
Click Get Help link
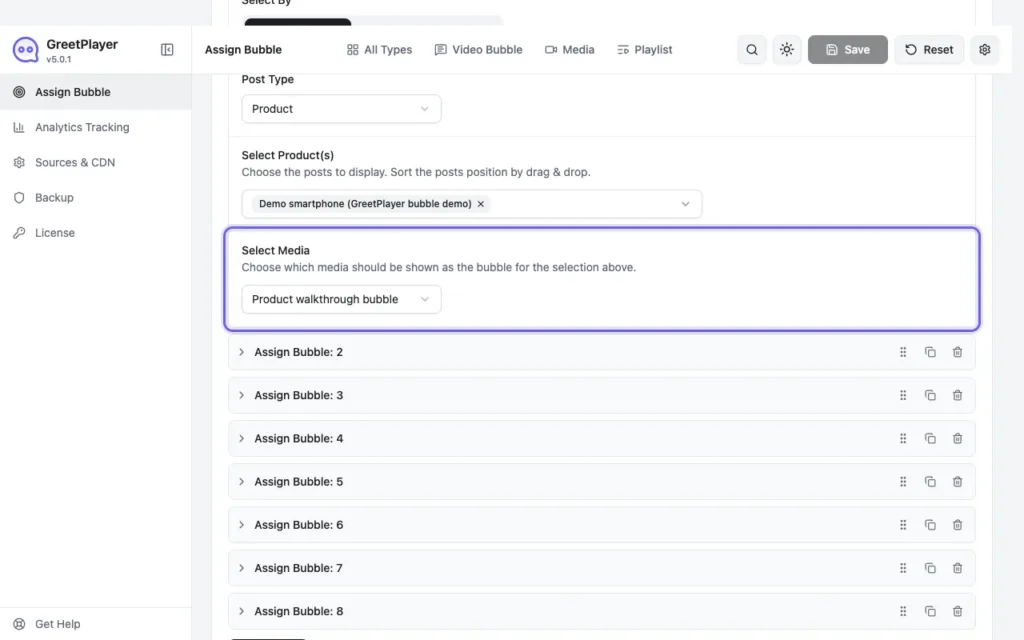point(47,624)
